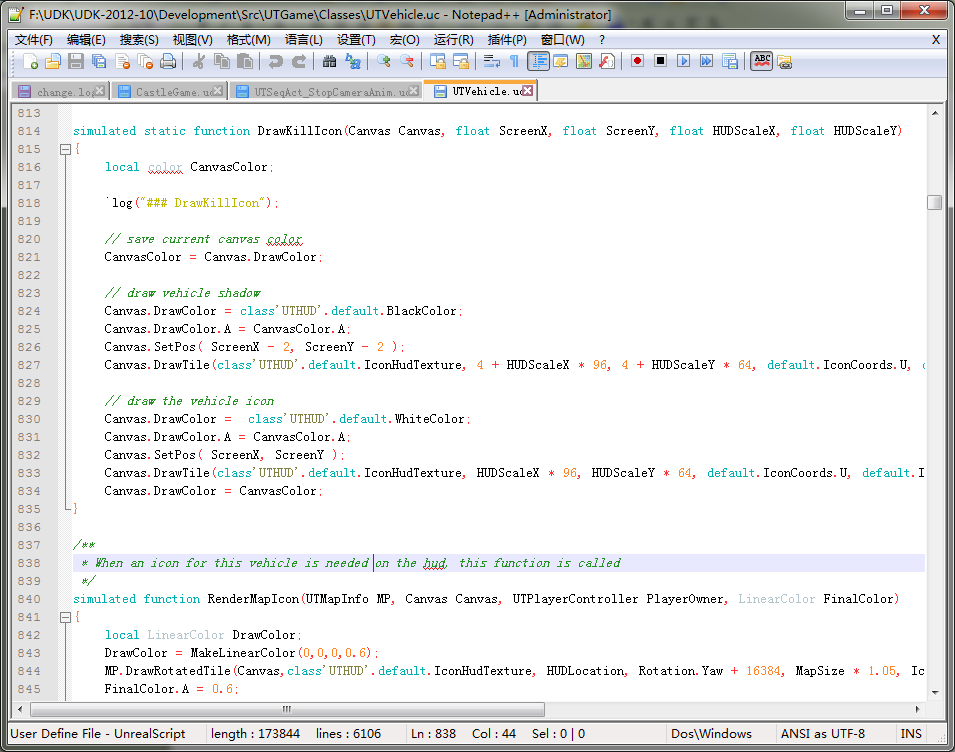
Task: Close the UTVehicle.uc tab
Action: pos(528,91)
